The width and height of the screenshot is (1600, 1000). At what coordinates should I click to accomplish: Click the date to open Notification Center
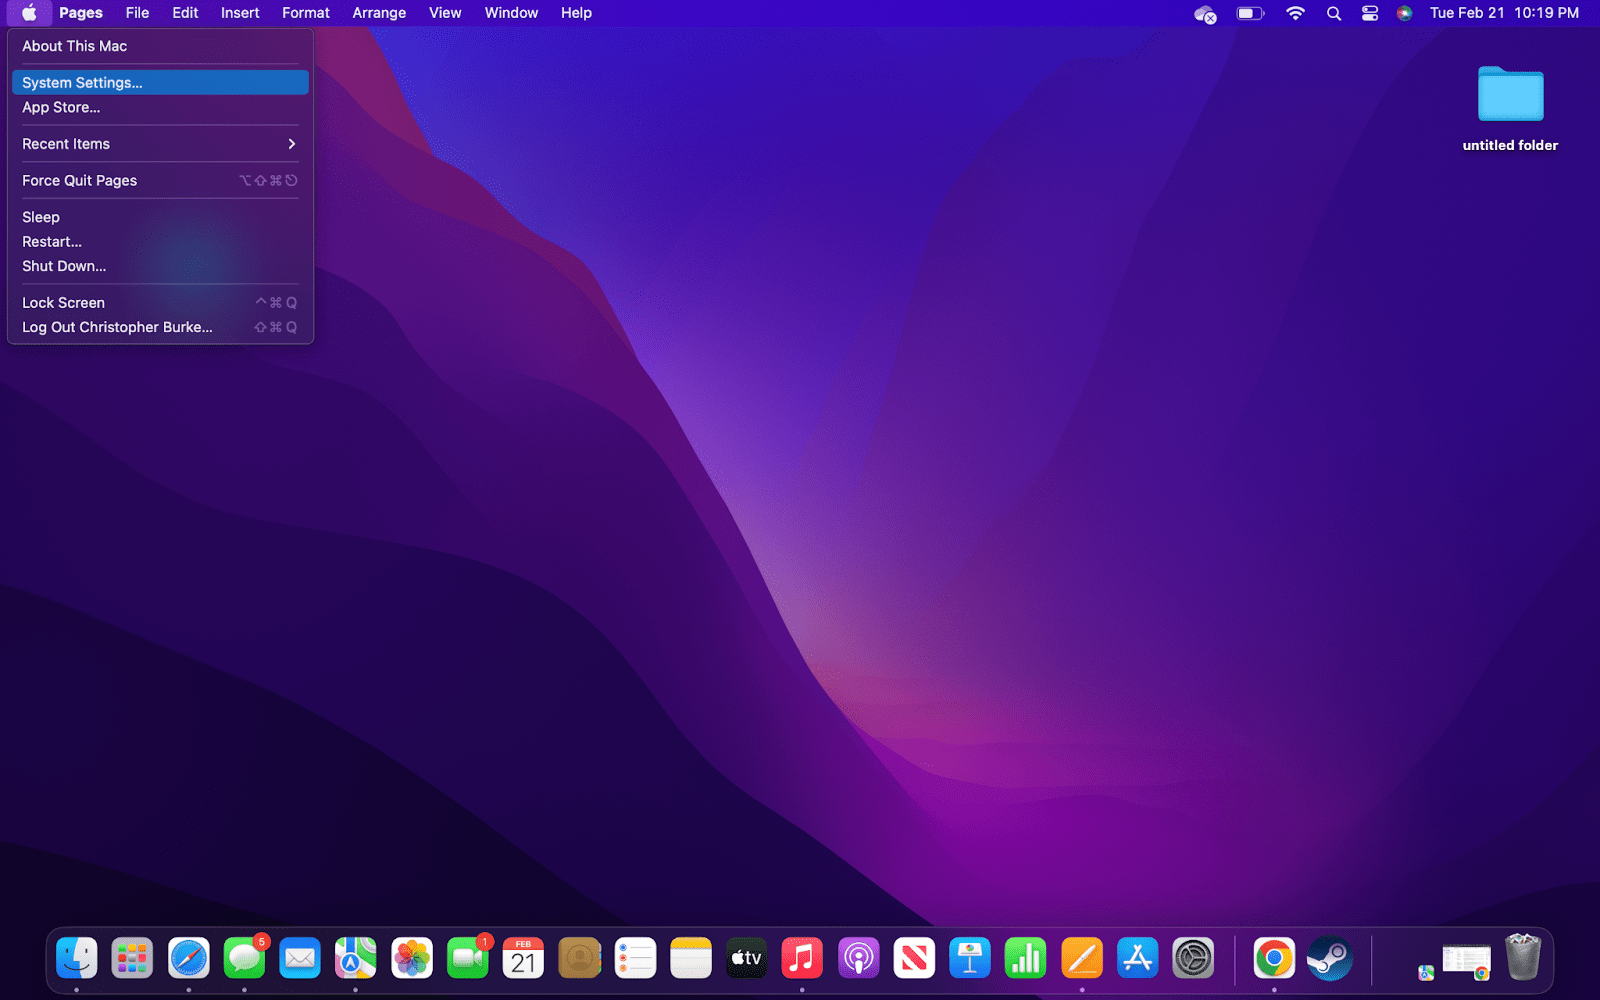[x=1471, y=14]
